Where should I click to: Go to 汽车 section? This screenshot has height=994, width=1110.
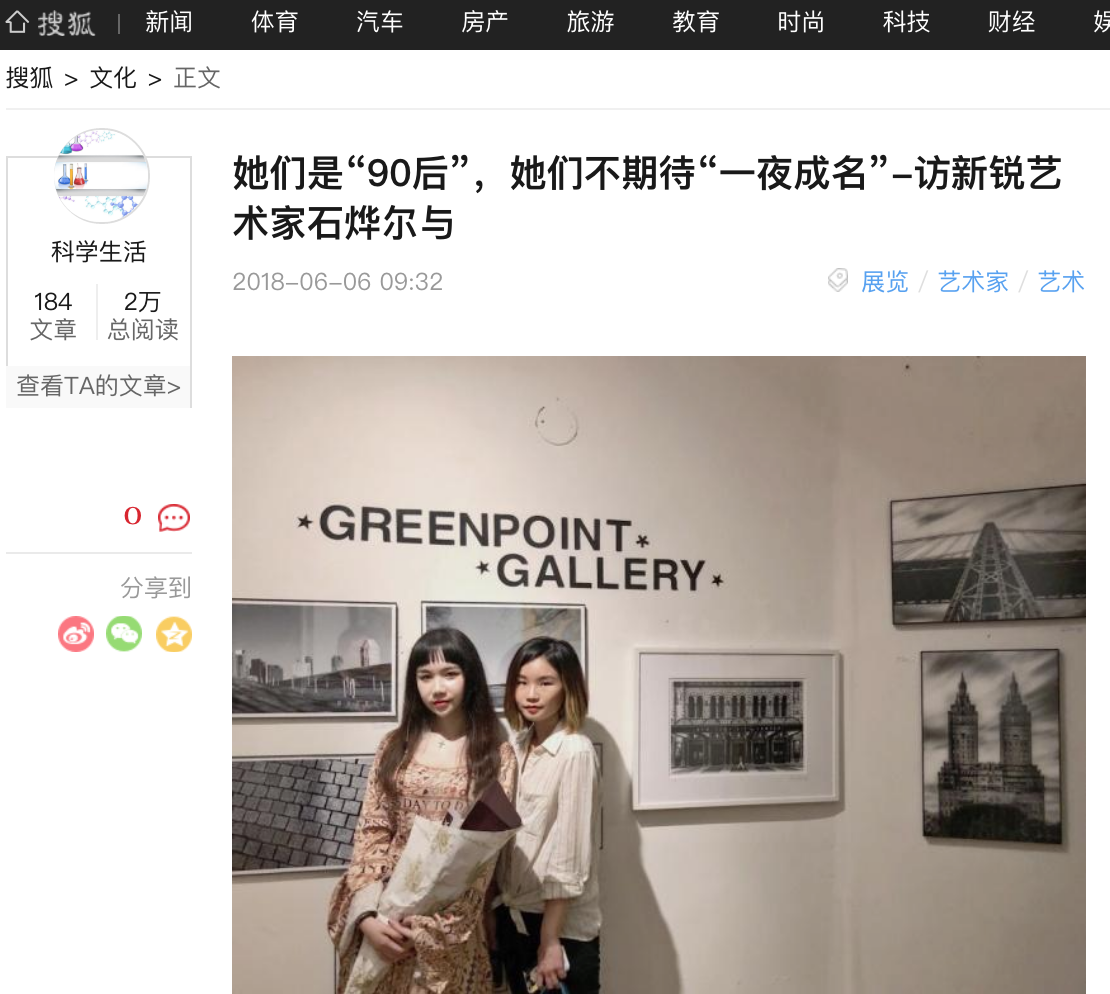pos(379,23)
